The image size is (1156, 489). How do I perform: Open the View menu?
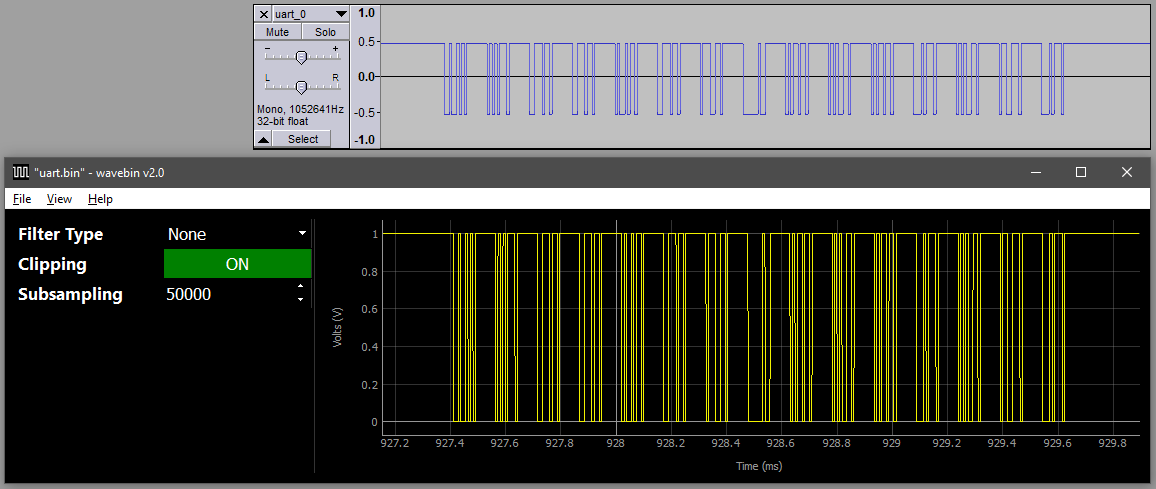point(59,199)
